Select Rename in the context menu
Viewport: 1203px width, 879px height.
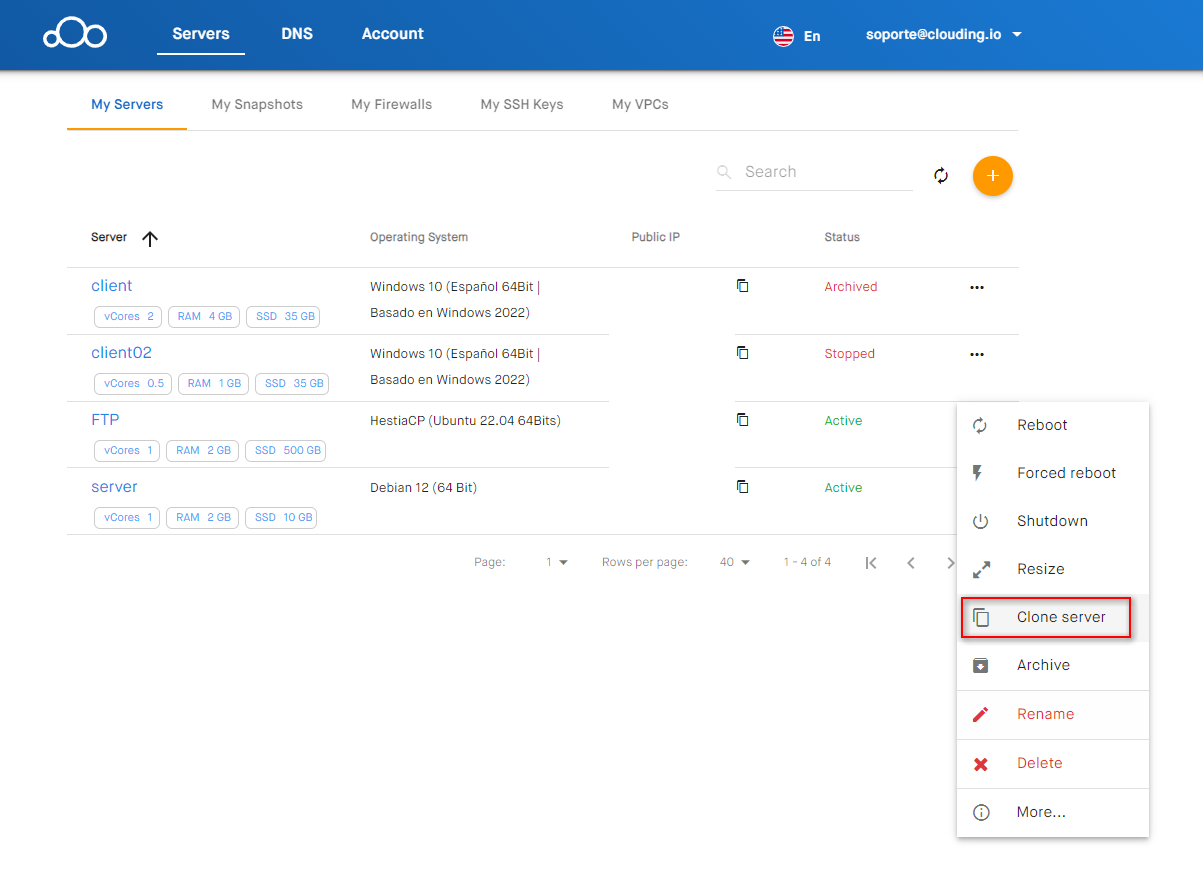[1053, 714]
